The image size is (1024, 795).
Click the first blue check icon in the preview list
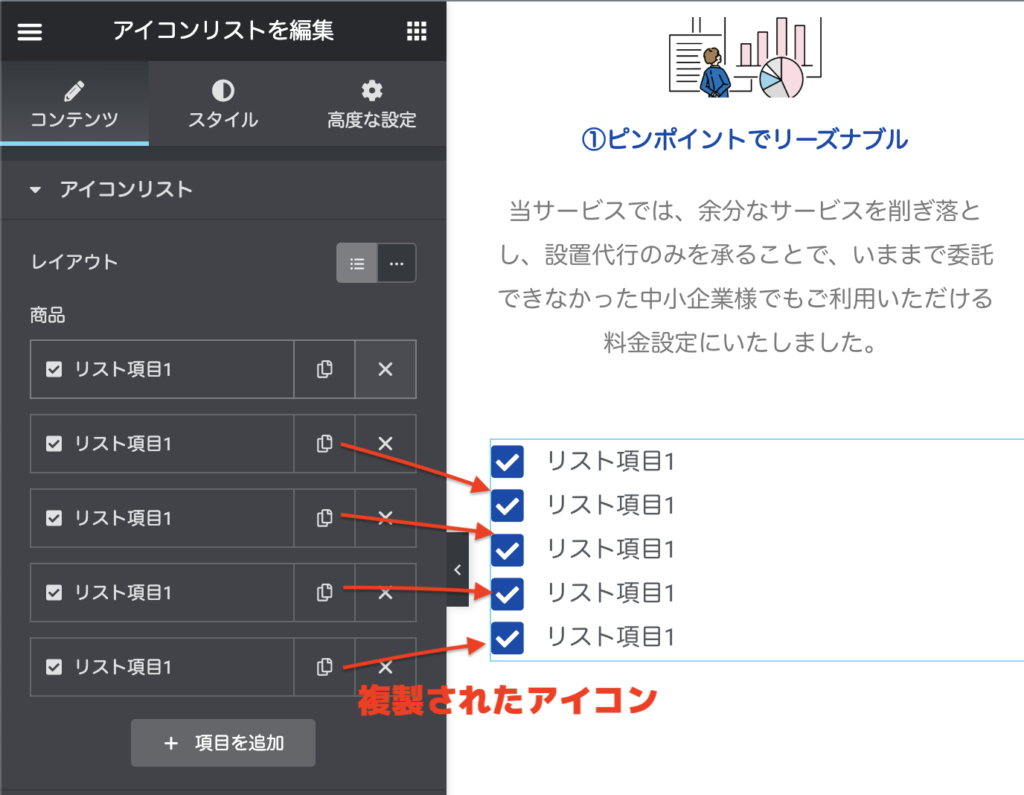507,462
